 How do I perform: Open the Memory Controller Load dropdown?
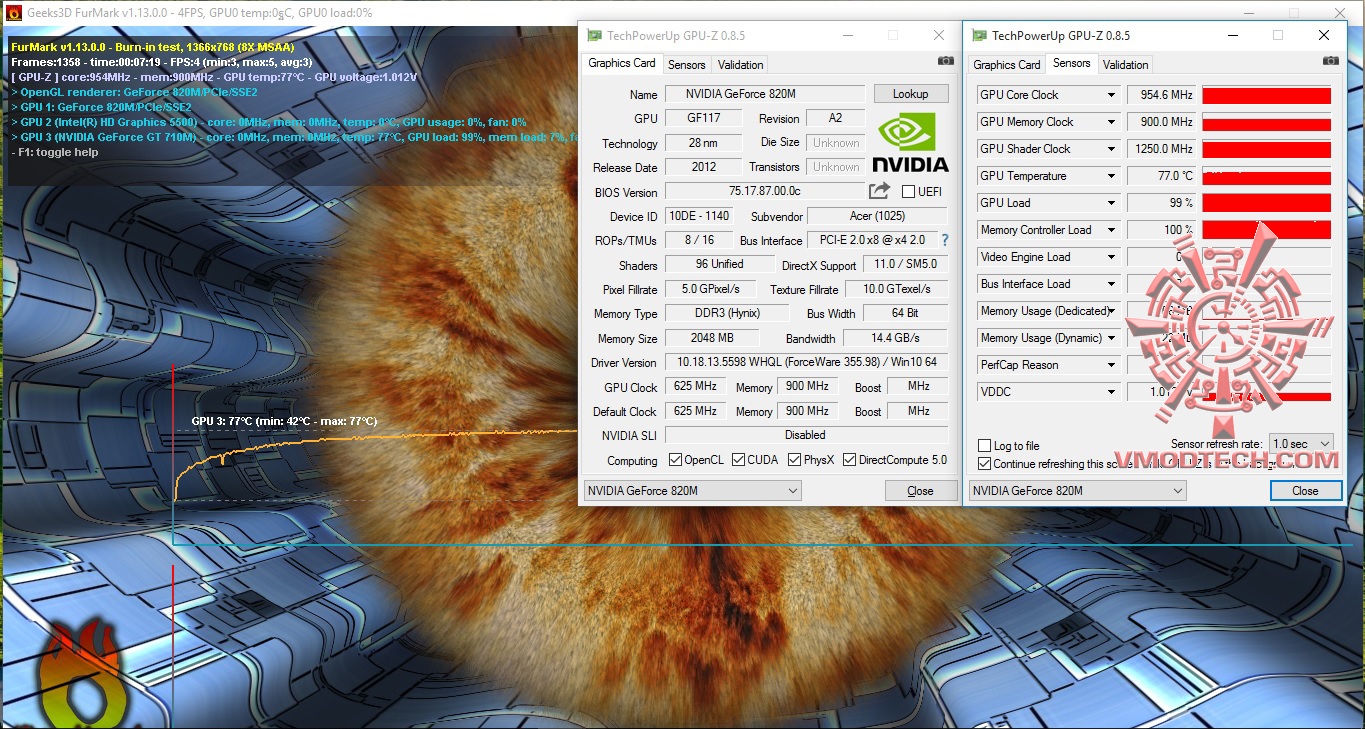point(1111,230)
